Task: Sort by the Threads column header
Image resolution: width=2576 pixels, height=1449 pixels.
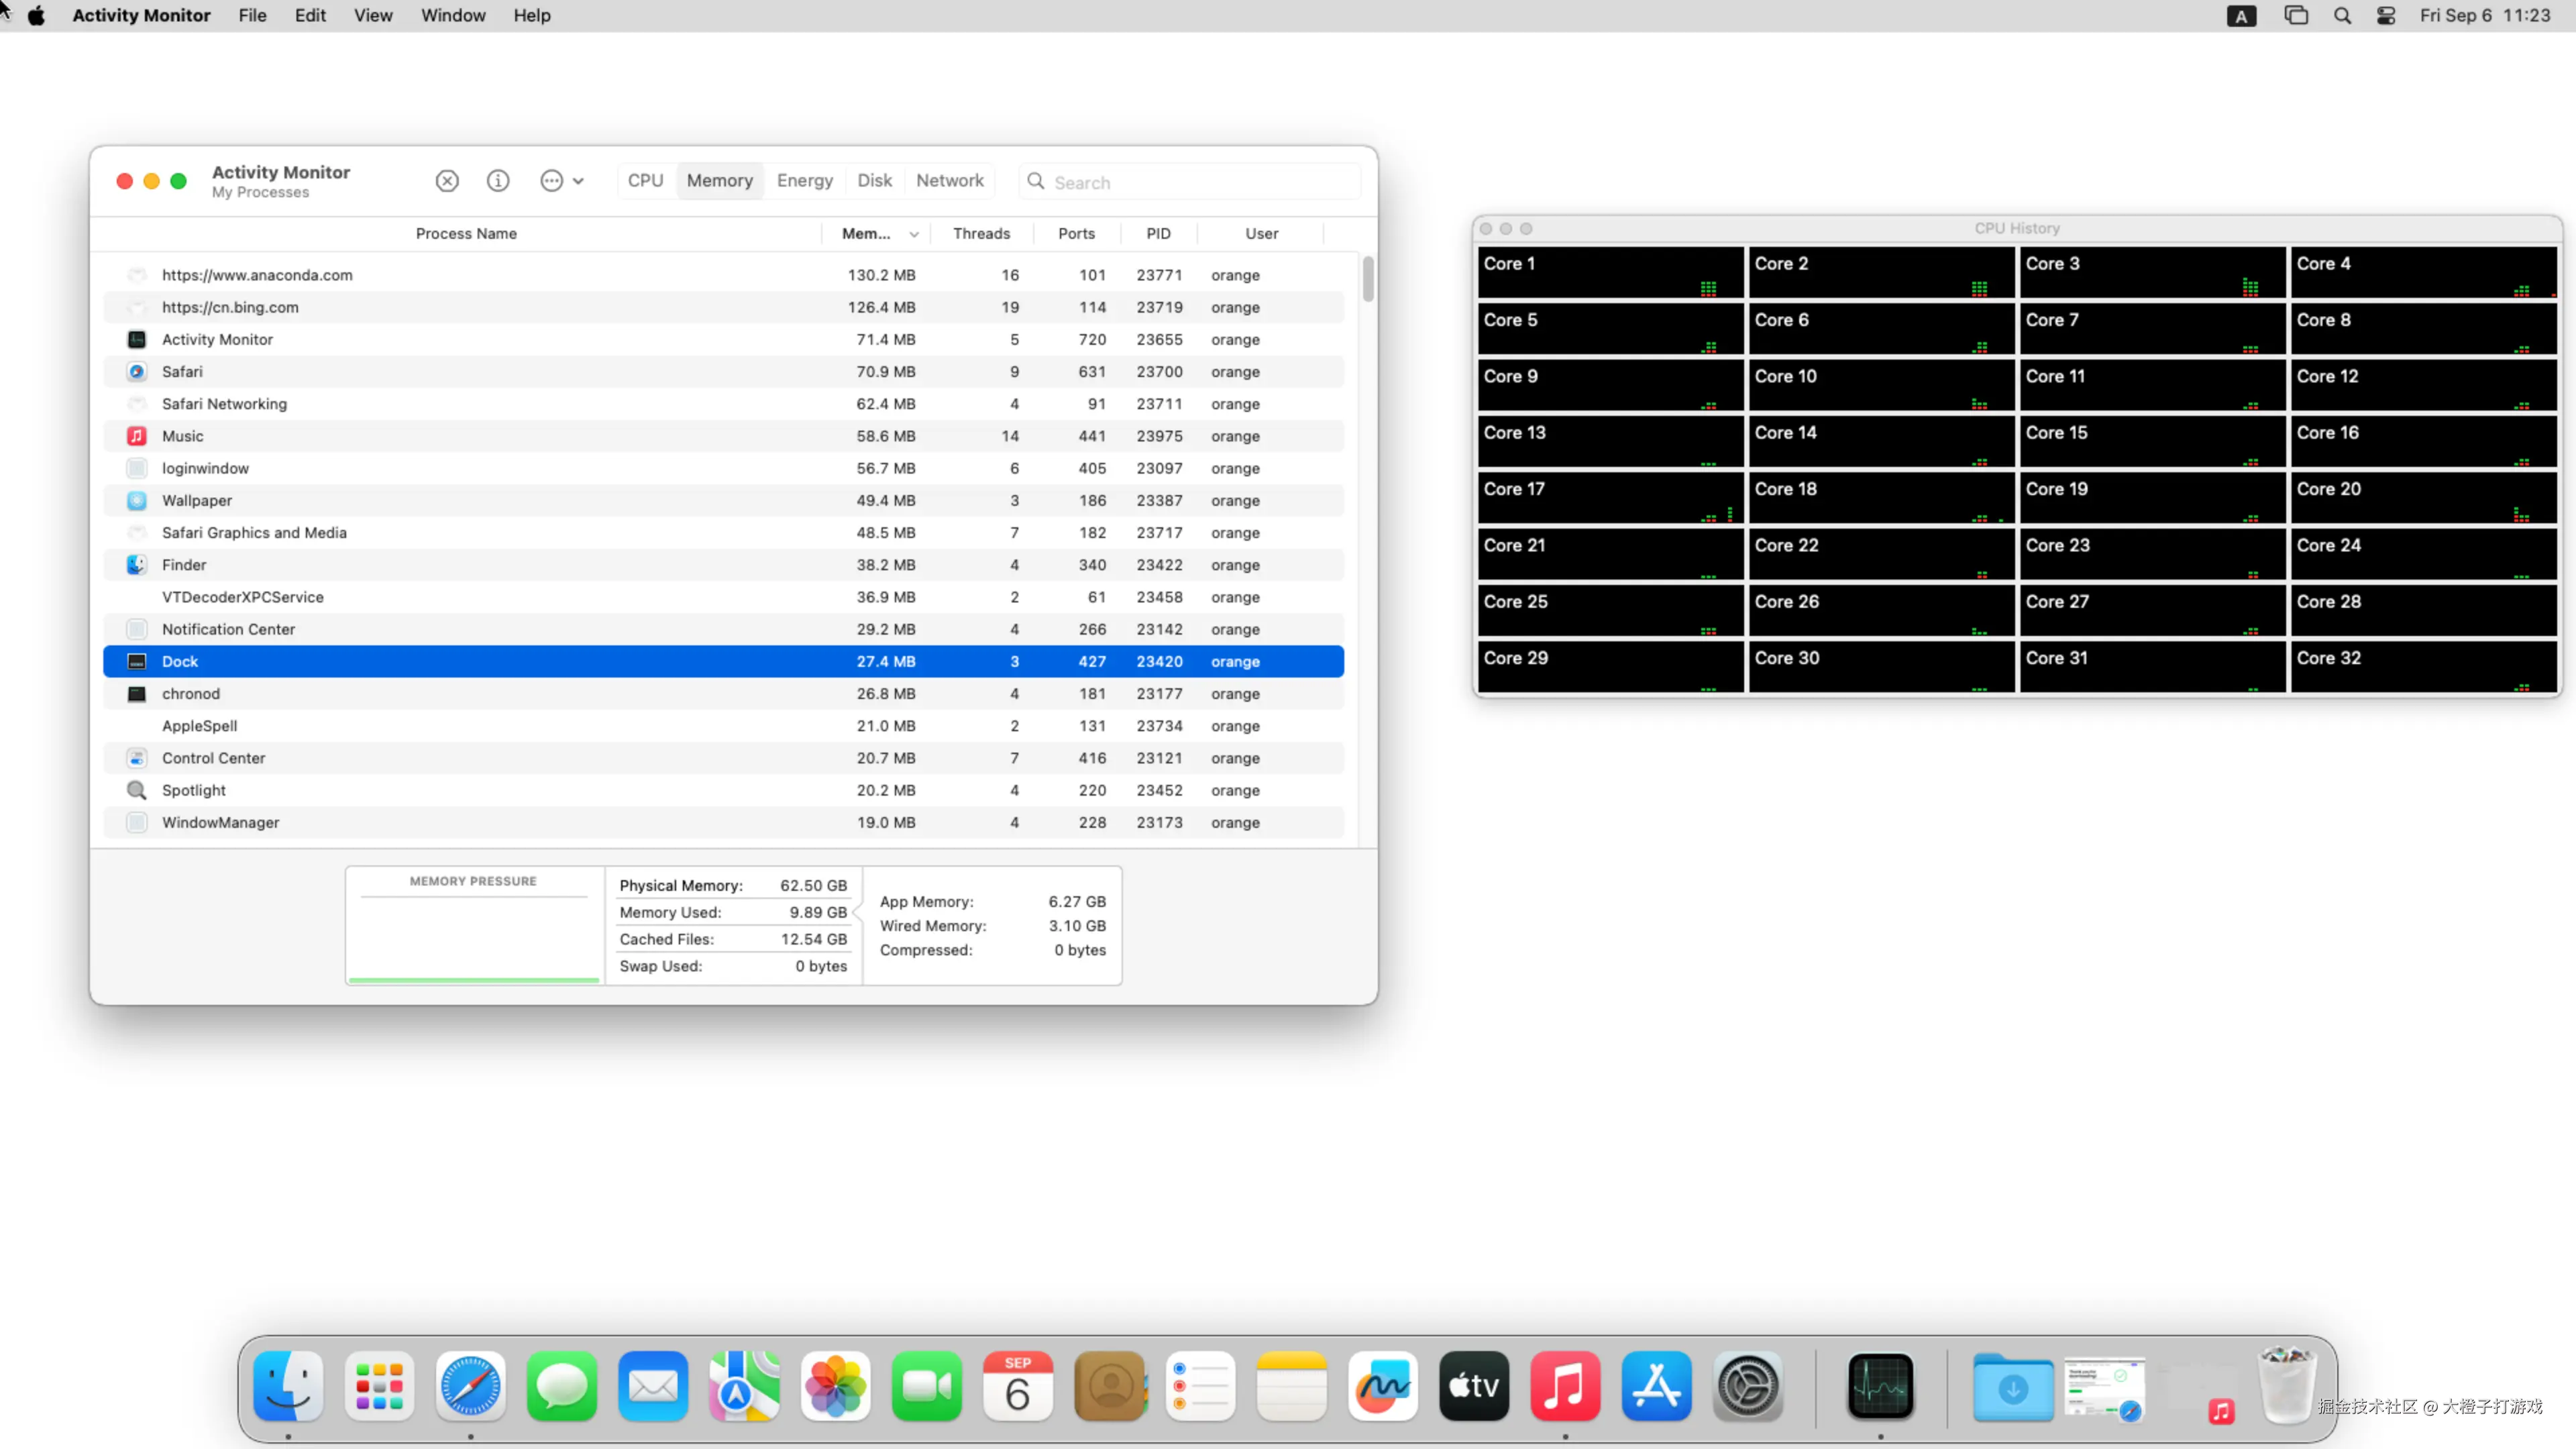Action: 981,234
